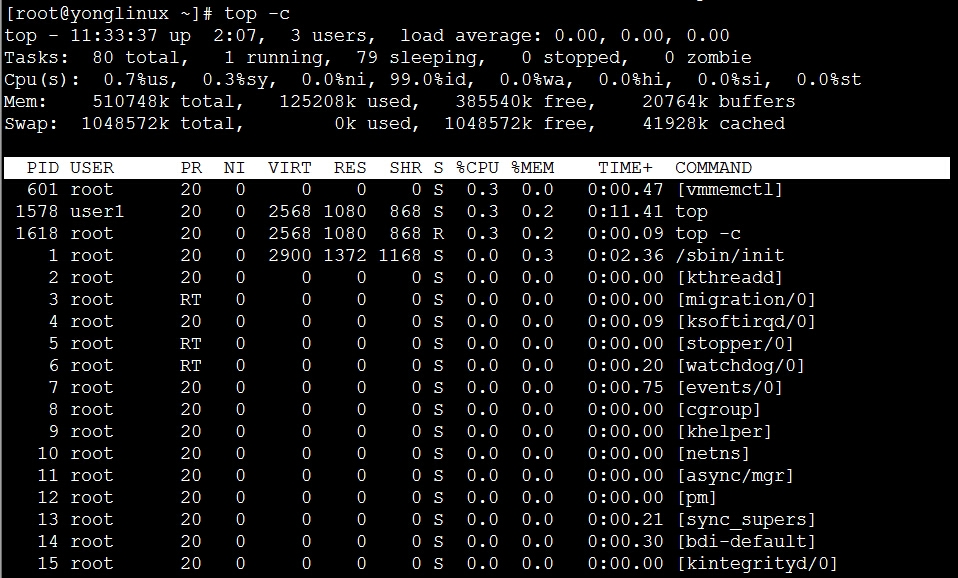This screenshot has width=958, height=578.
Task: Click the '0 zombie' task count
Action: [x=708, y=57]
